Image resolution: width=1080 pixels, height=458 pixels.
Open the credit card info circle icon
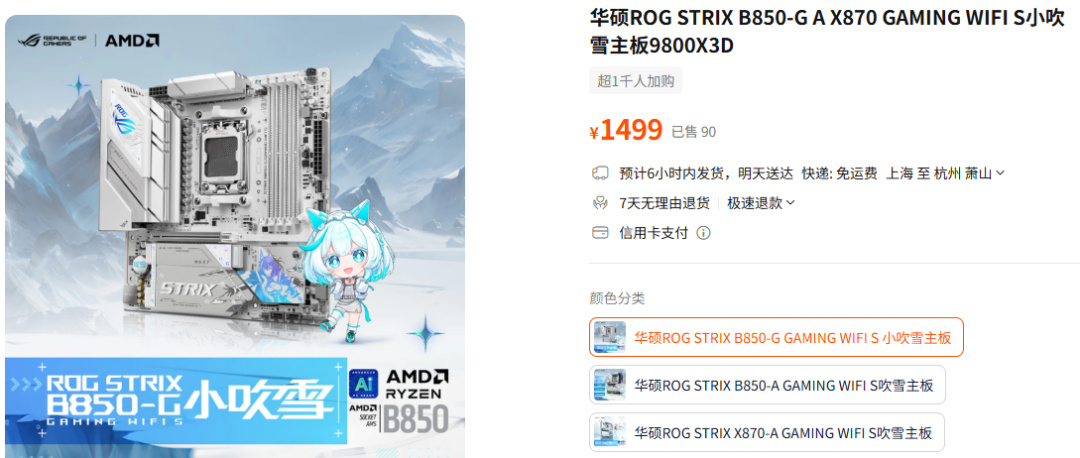coord(703,233)
